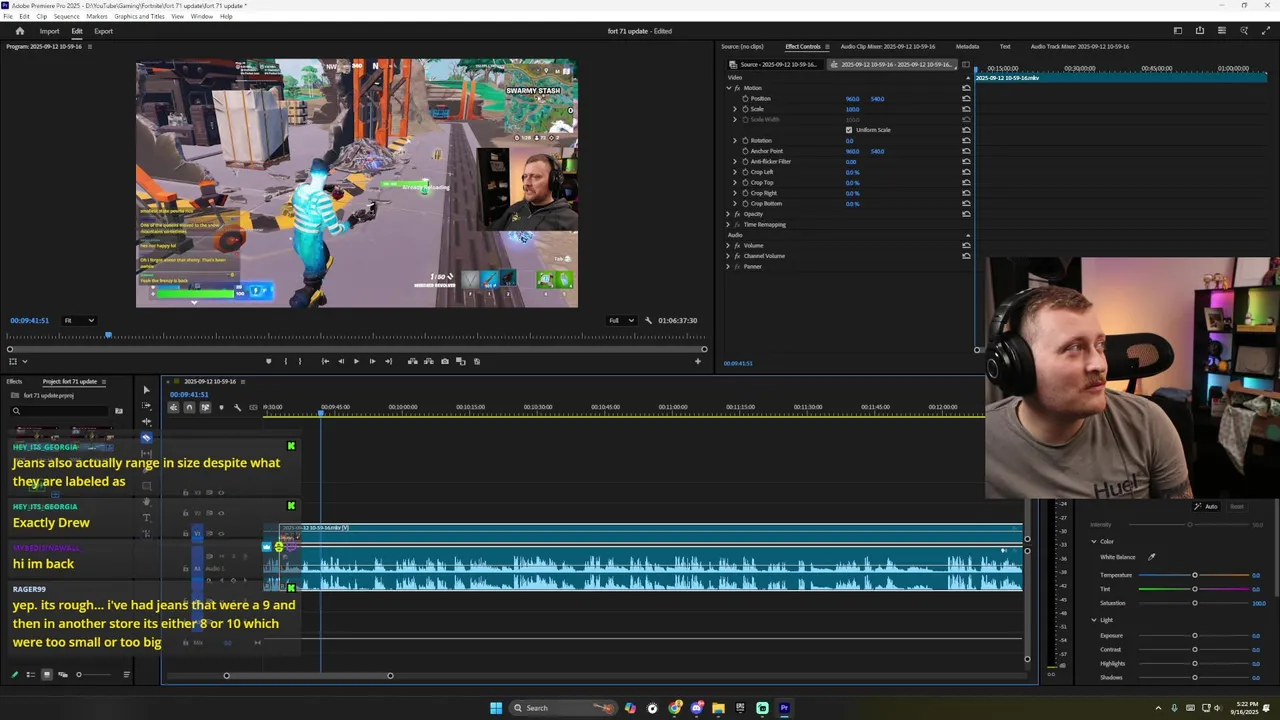Select the Track Select Forward tool
The image size is (1280, 720).
click(146, 406)
